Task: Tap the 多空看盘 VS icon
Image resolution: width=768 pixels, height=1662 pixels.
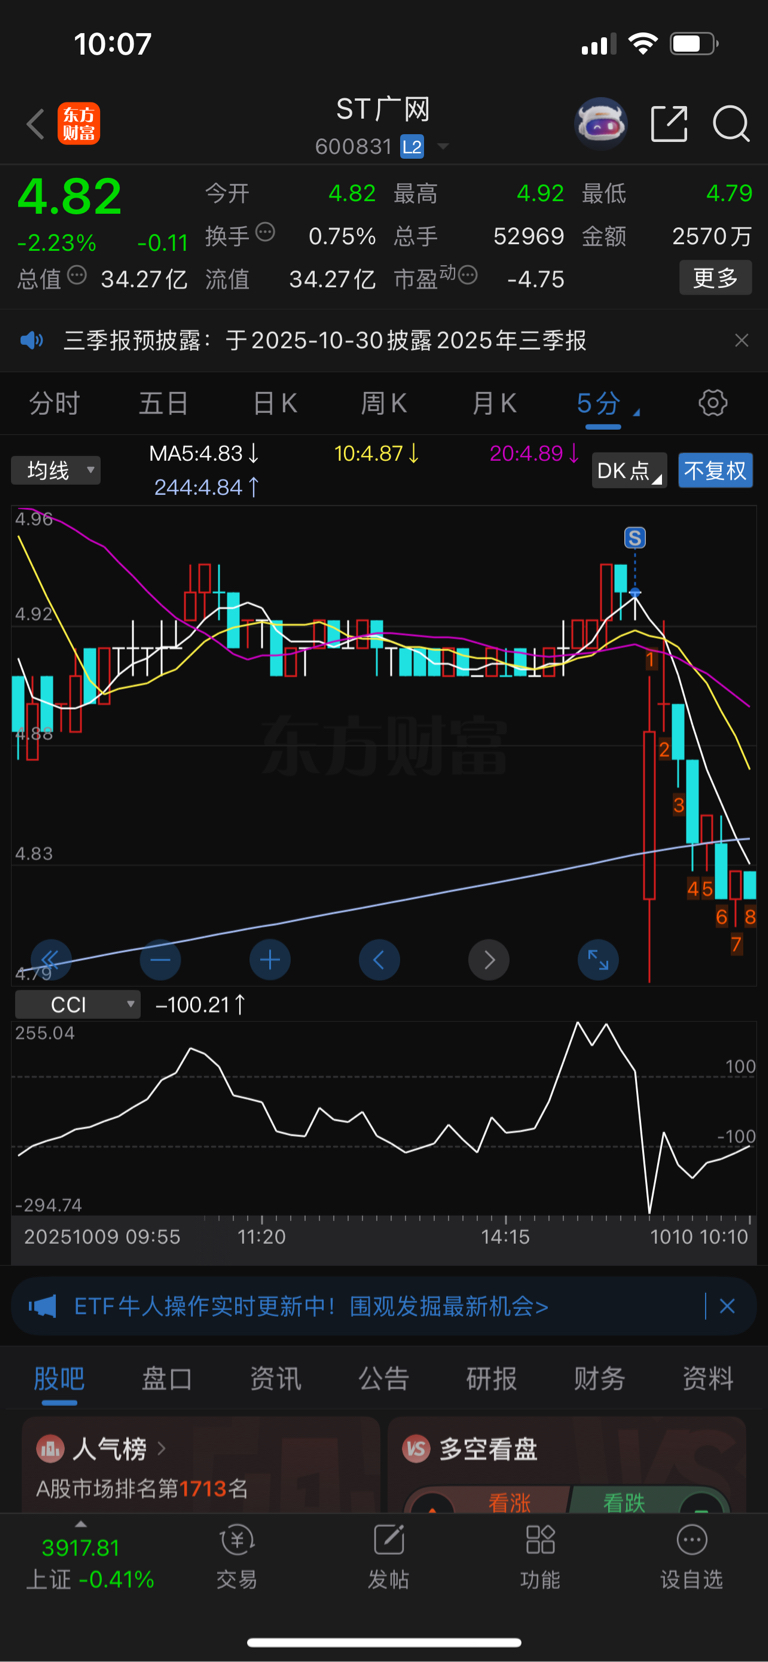Action: click(416, 1448)
